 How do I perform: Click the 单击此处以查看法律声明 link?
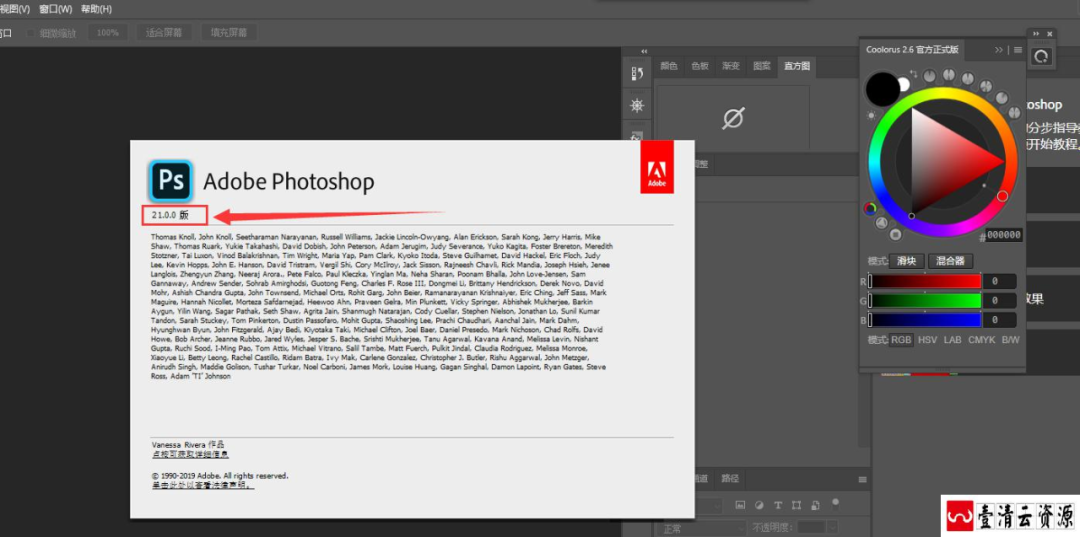pyautogui.click(x=202, y=485)
